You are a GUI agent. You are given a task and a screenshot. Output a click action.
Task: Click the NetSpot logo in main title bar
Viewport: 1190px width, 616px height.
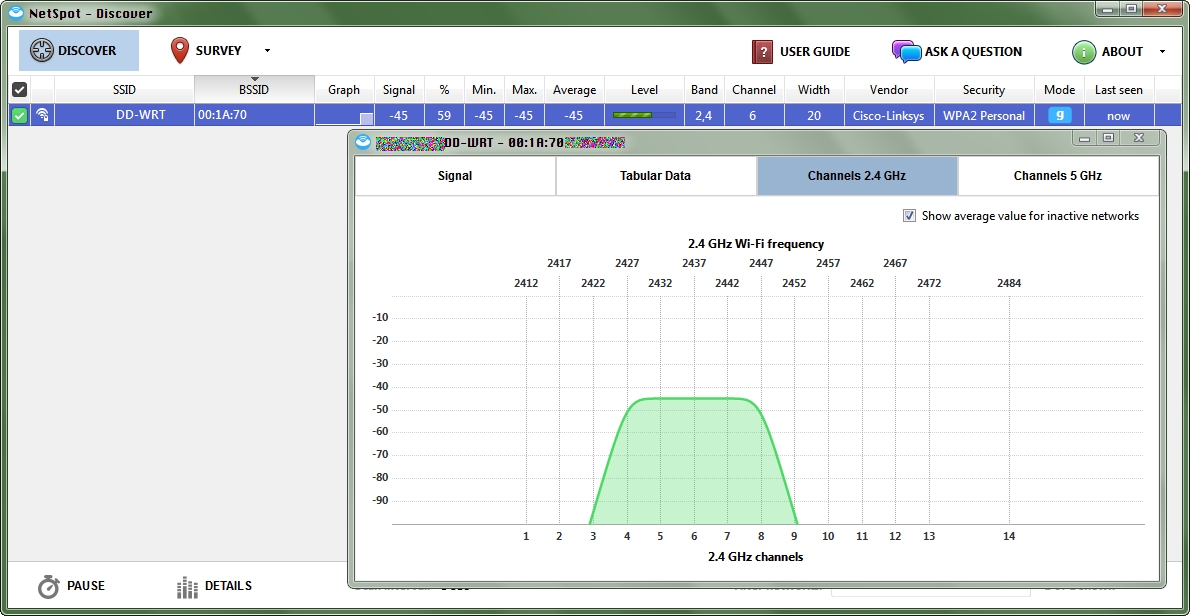[15, 13]
